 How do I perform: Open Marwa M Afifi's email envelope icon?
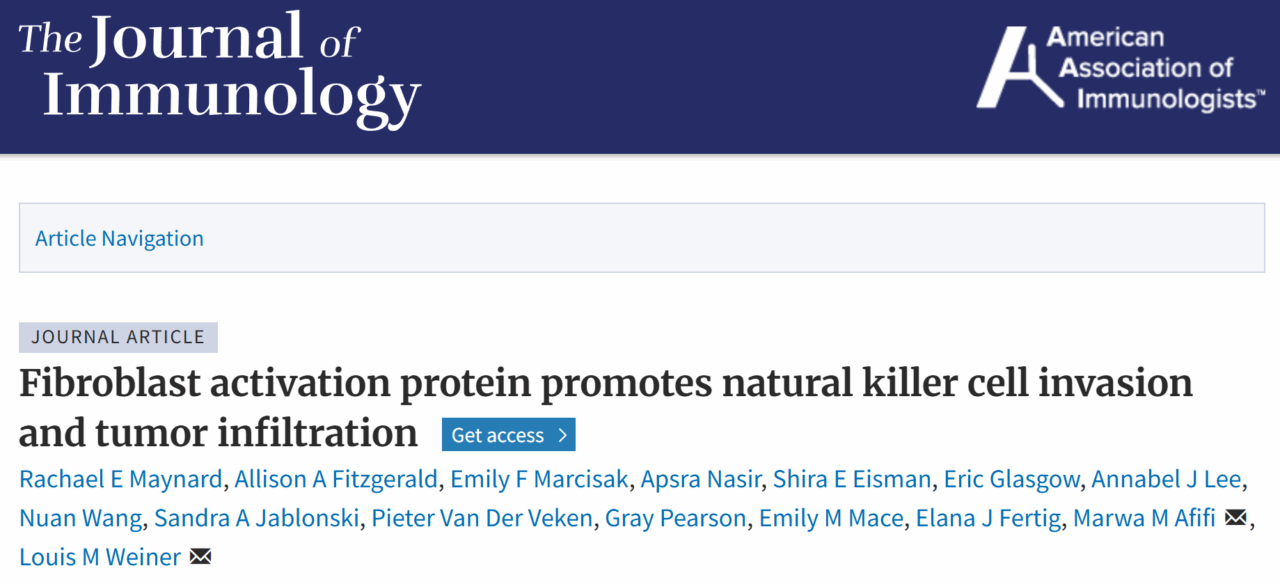(1236, 518)
